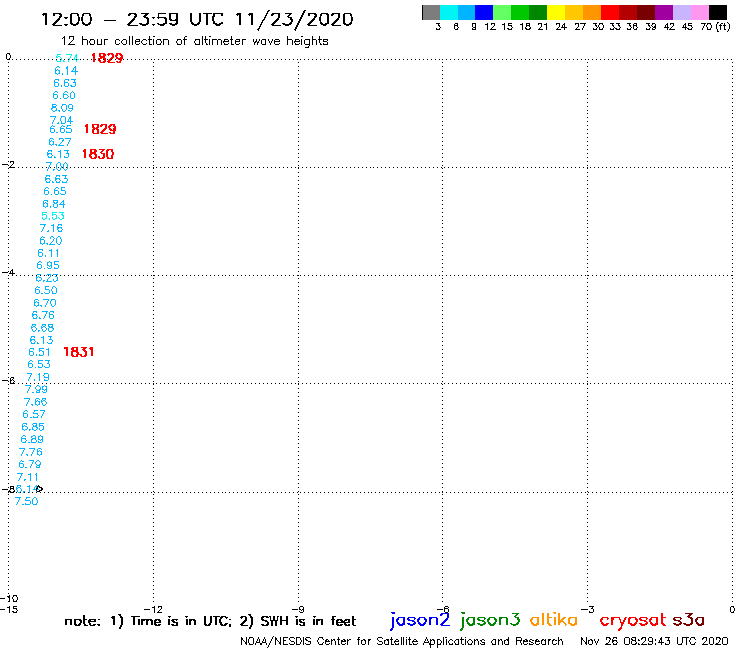Click the 7.00 wave height value
Screen dimensions: 740x650
[57, 167]
